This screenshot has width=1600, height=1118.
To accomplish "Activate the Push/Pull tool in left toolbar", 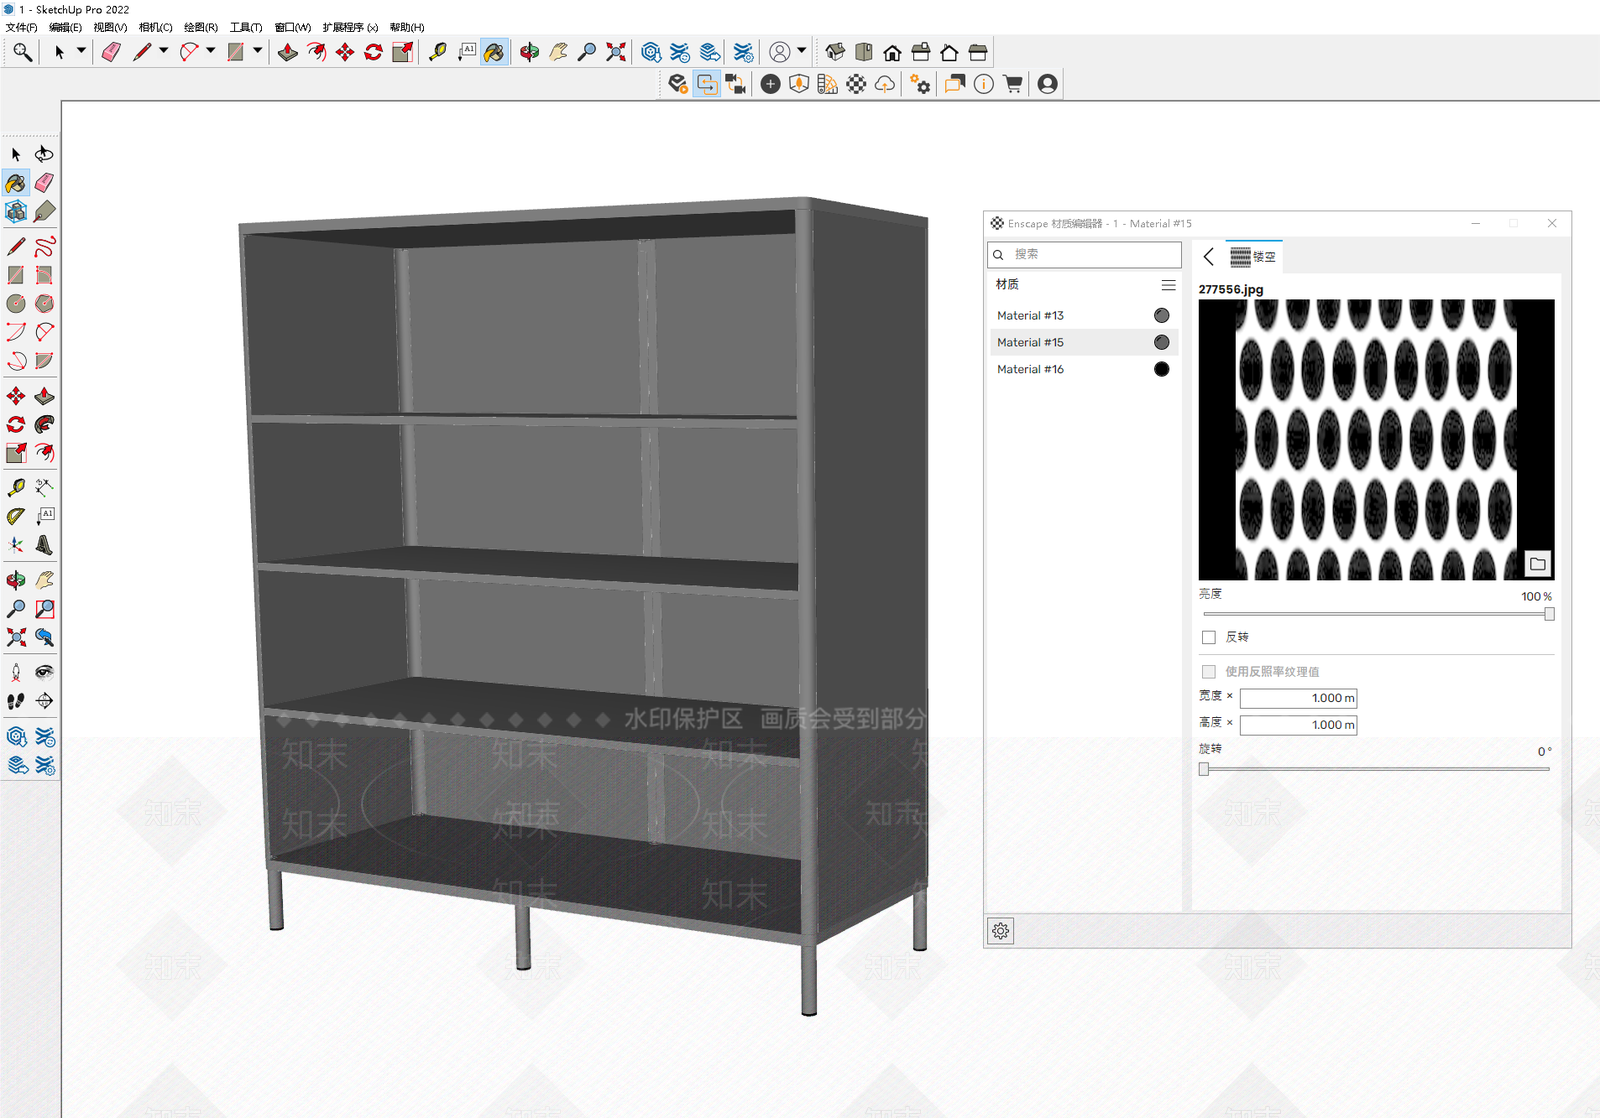I will tap(44, 396).
